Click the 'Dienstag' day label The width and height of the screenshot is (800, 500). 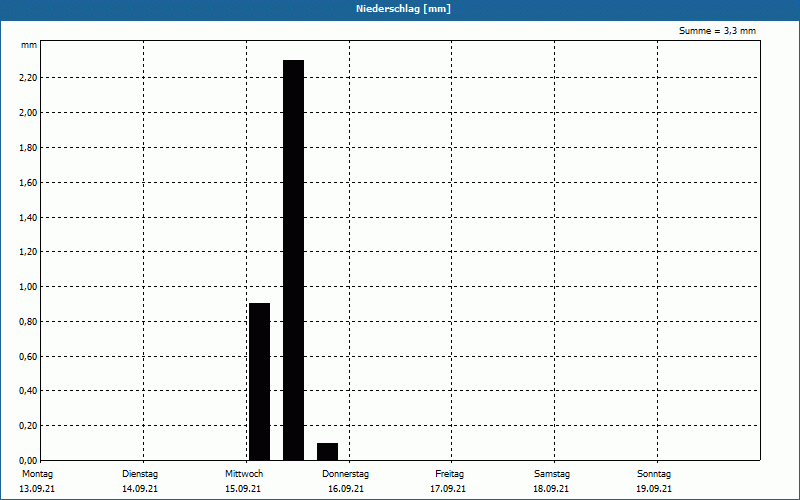point(140,474)
